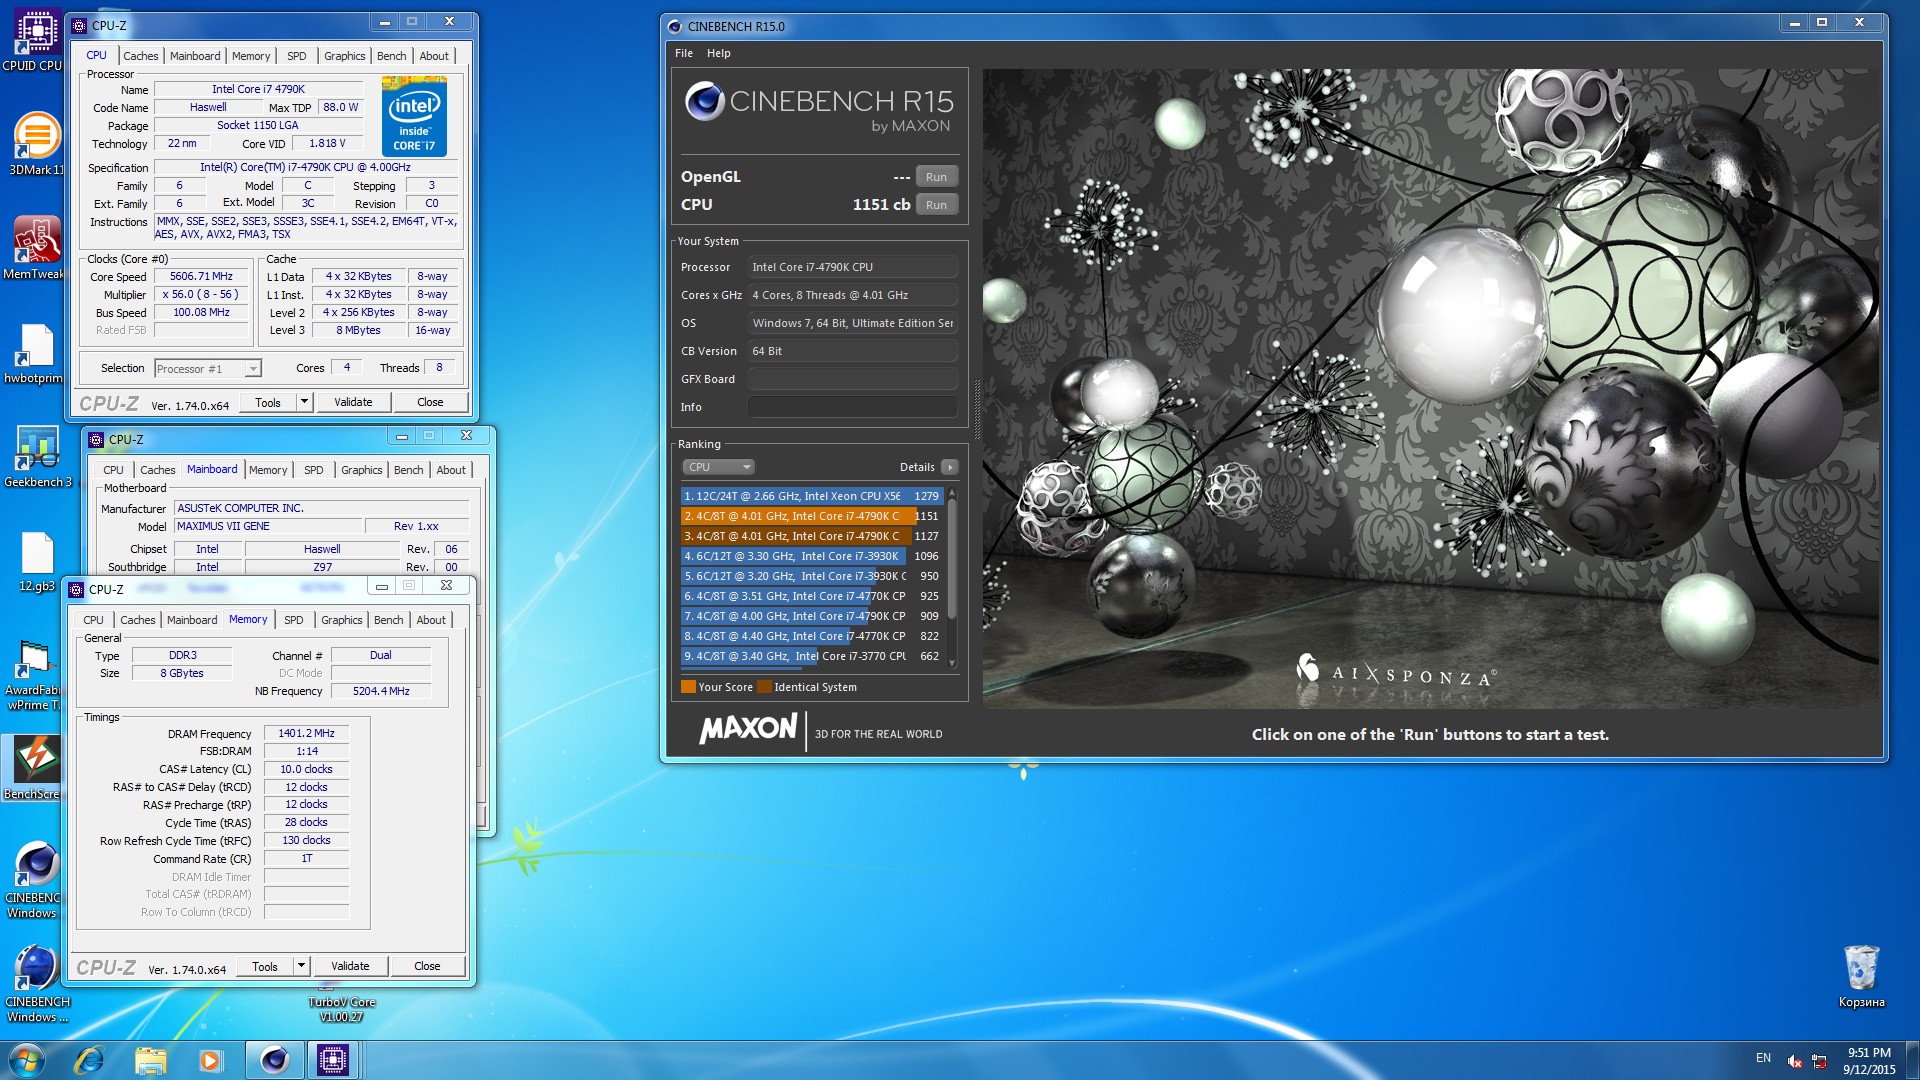Viewport: 1920px width, 1080px height.
Task: Open Windows Explorer from taskbar
Action: (150, 1060)
